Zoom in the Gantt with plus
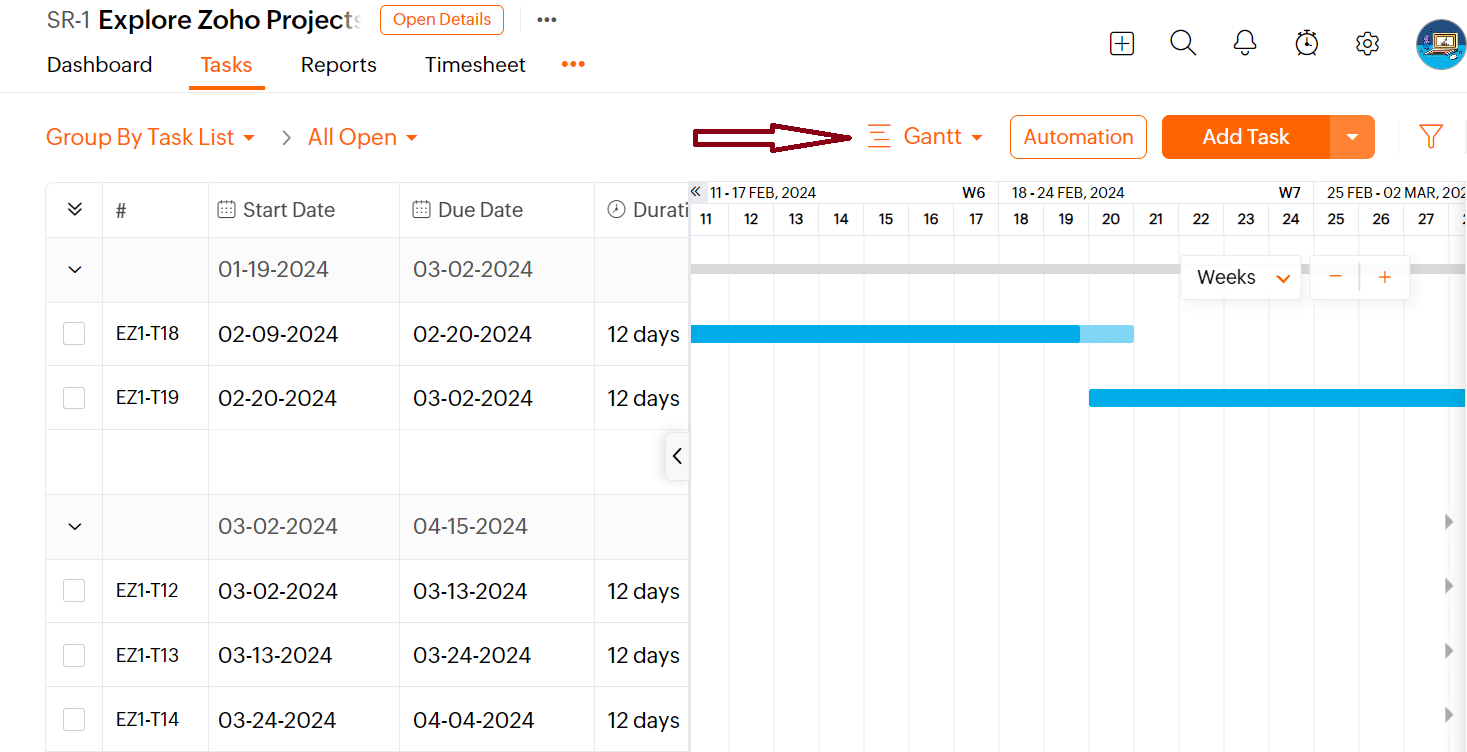1467x752 pixels. (1385, 277)
